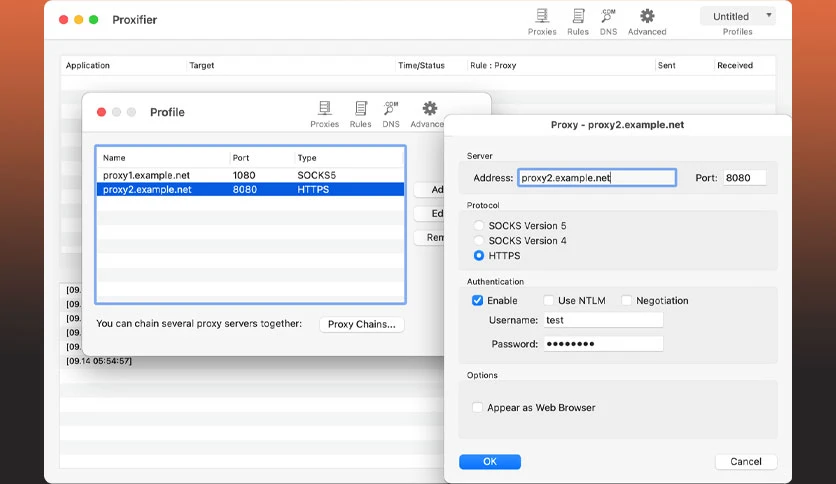Click the proxy Address input field
836x484 pixels.
pyautogui.click(x=597, y=178)
